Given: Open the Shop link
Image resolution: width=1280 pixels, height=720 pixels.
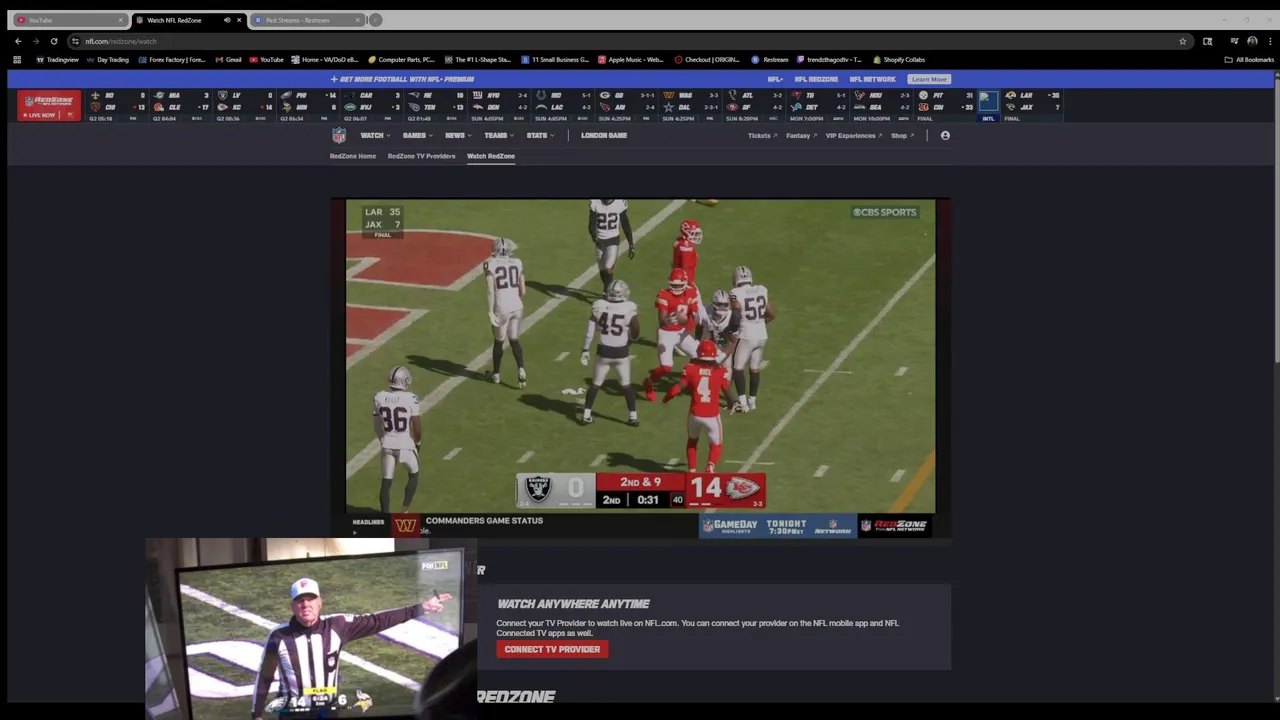Looking at the screenshot, I should (x=902, y=135).
